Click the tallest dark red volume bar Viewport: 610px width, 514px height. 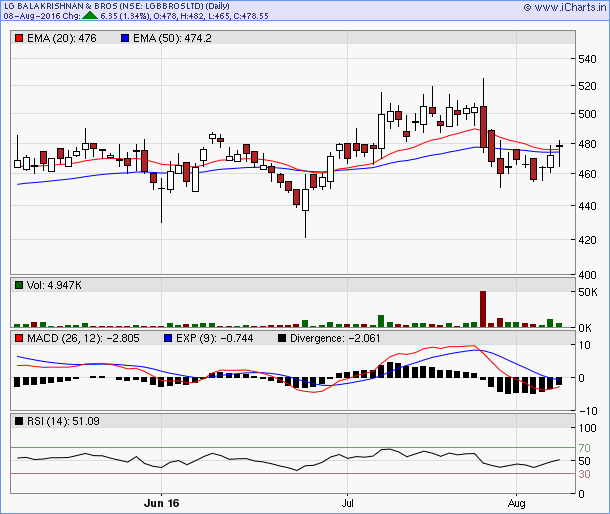pos(483,309)
